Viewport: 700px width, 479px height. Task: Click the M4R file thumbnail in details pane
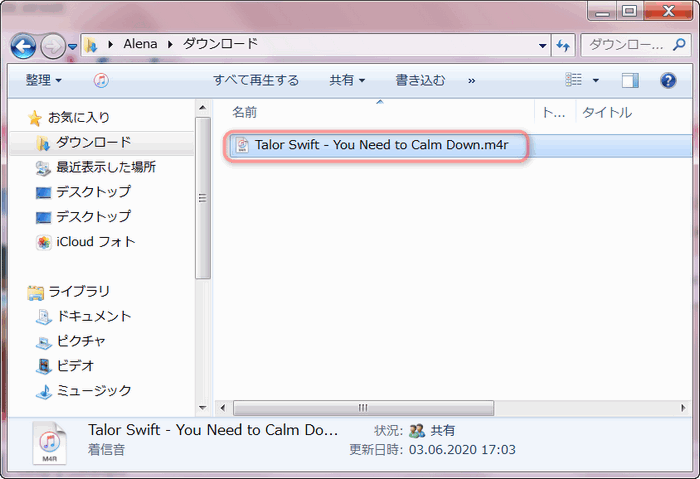pyautogui.click(x=49, y=443)
